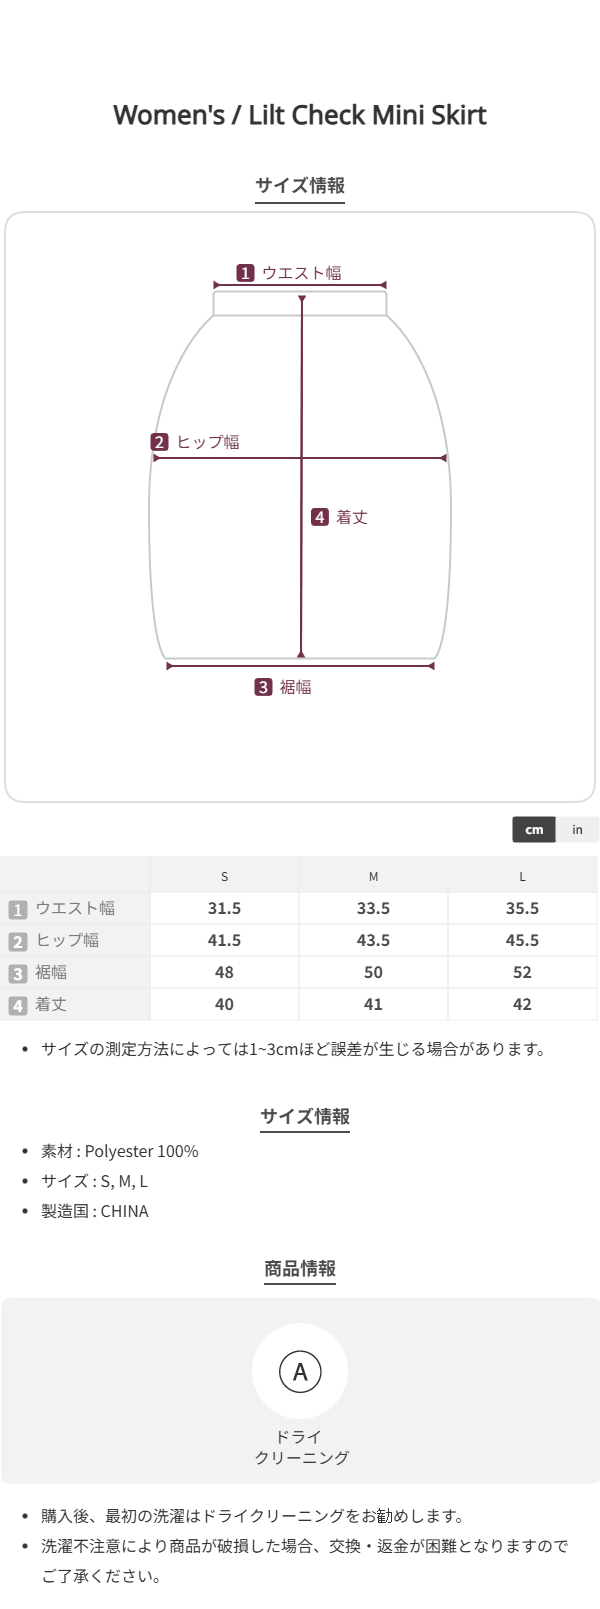600x1609 pixels.
Task: Click the 商品情報 section heading
Action: pos(300,1269)
